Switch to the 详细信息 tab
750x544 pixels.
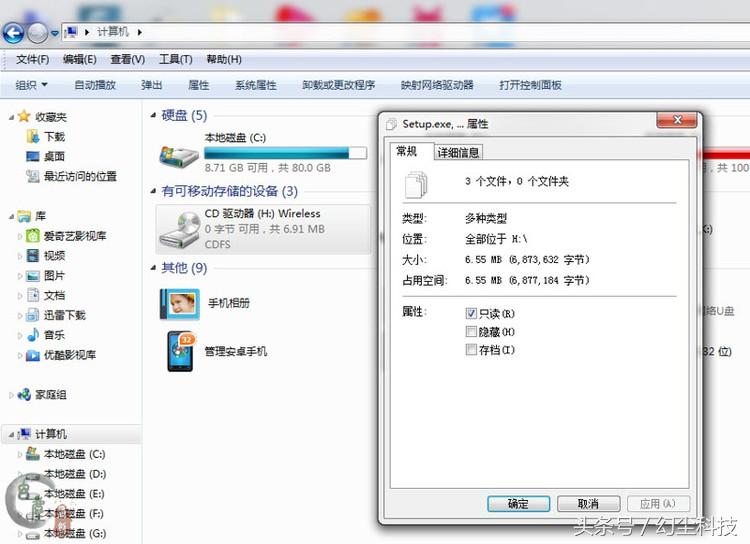(458, 153)
